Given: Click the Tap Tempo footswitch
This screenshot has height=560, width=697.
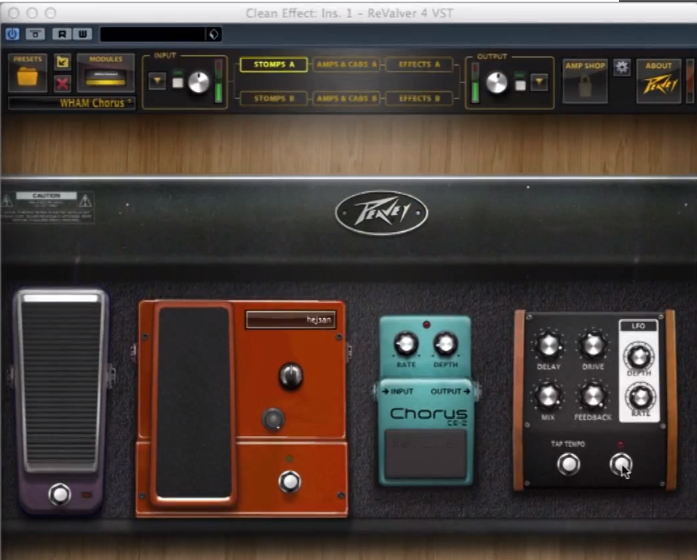Looking at the screenshot, I should point(569,464).
